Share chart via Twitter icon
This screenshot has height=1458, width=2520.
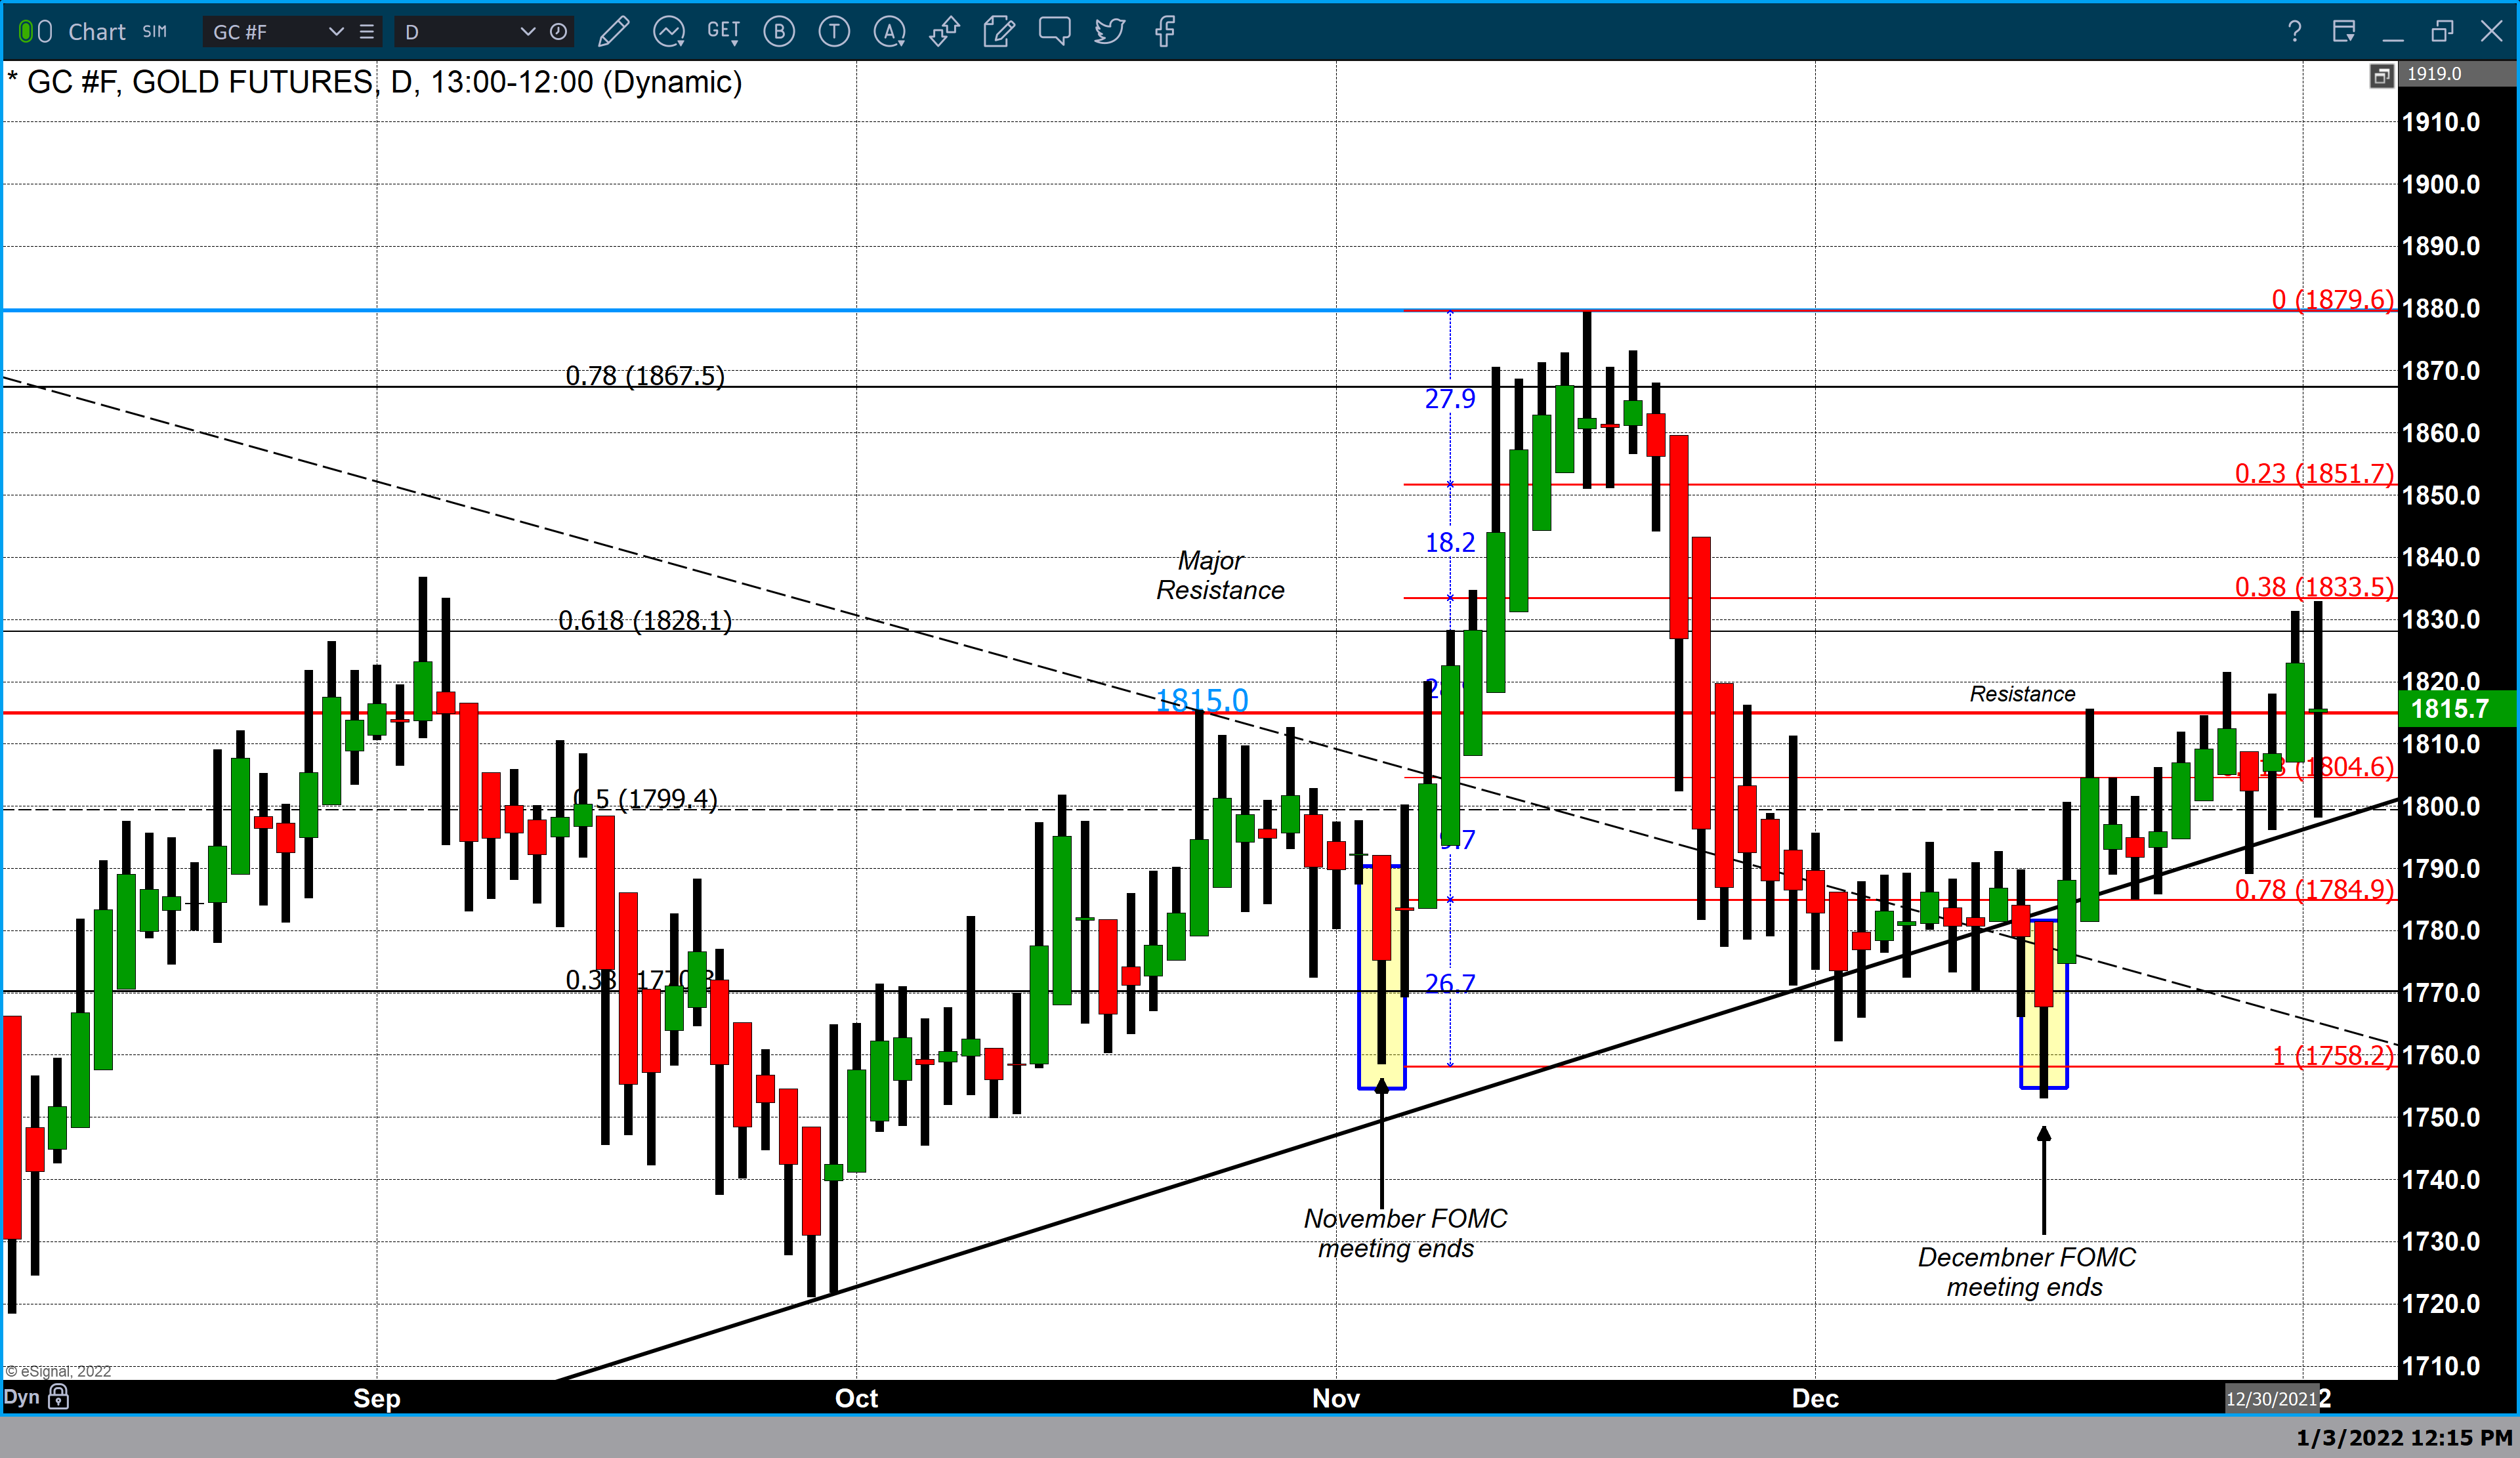[1109, 32]
